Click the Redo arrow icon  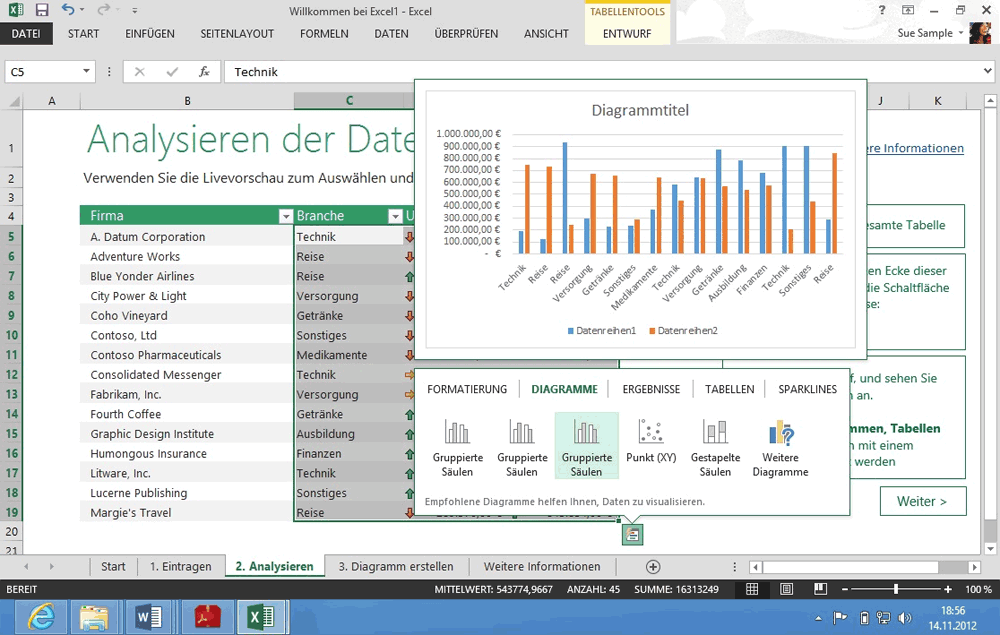[103, 10]
